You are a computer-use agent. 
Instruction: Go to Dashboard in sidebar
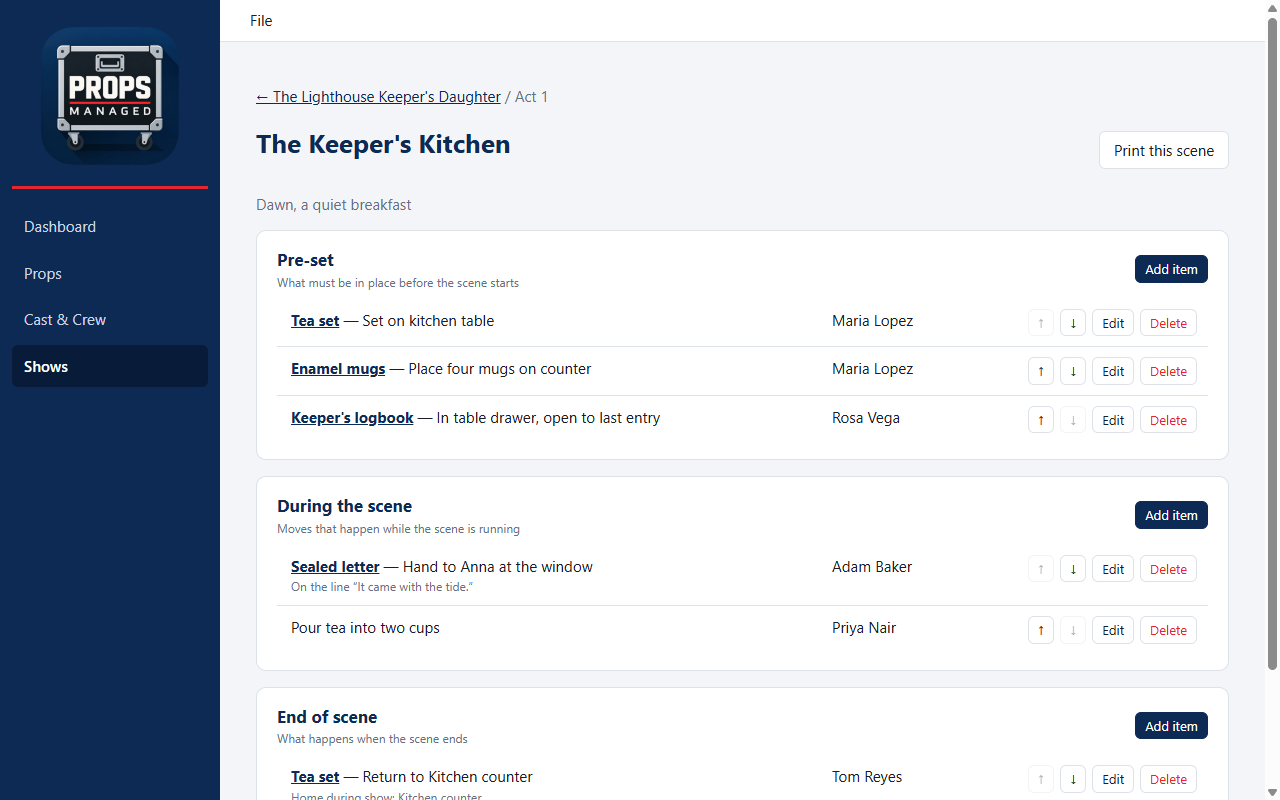tap(110, 227)
